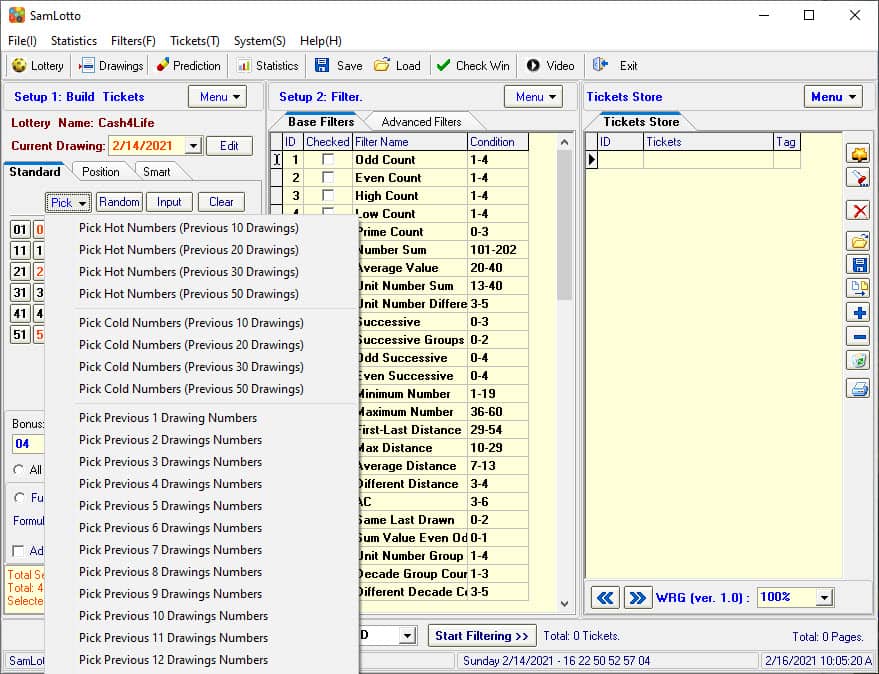
Task: Open the Setup 2 Filter Menu dropdown
Action: point(533,97)
